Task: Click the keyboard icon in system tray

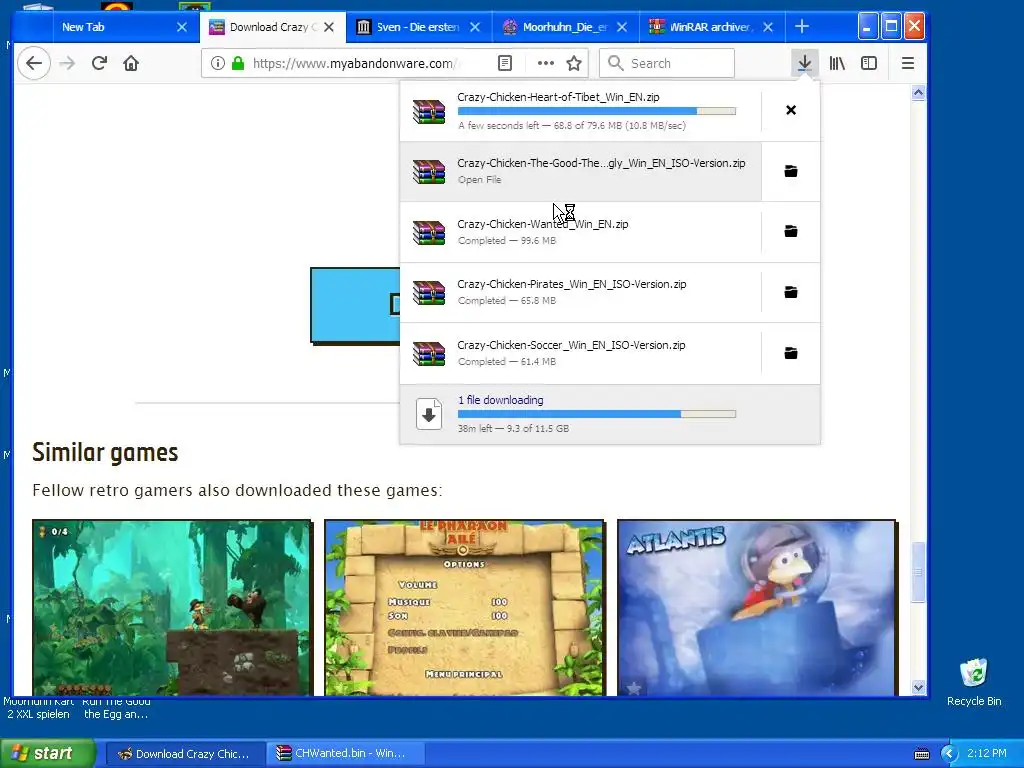Action: tap(921, 754)
